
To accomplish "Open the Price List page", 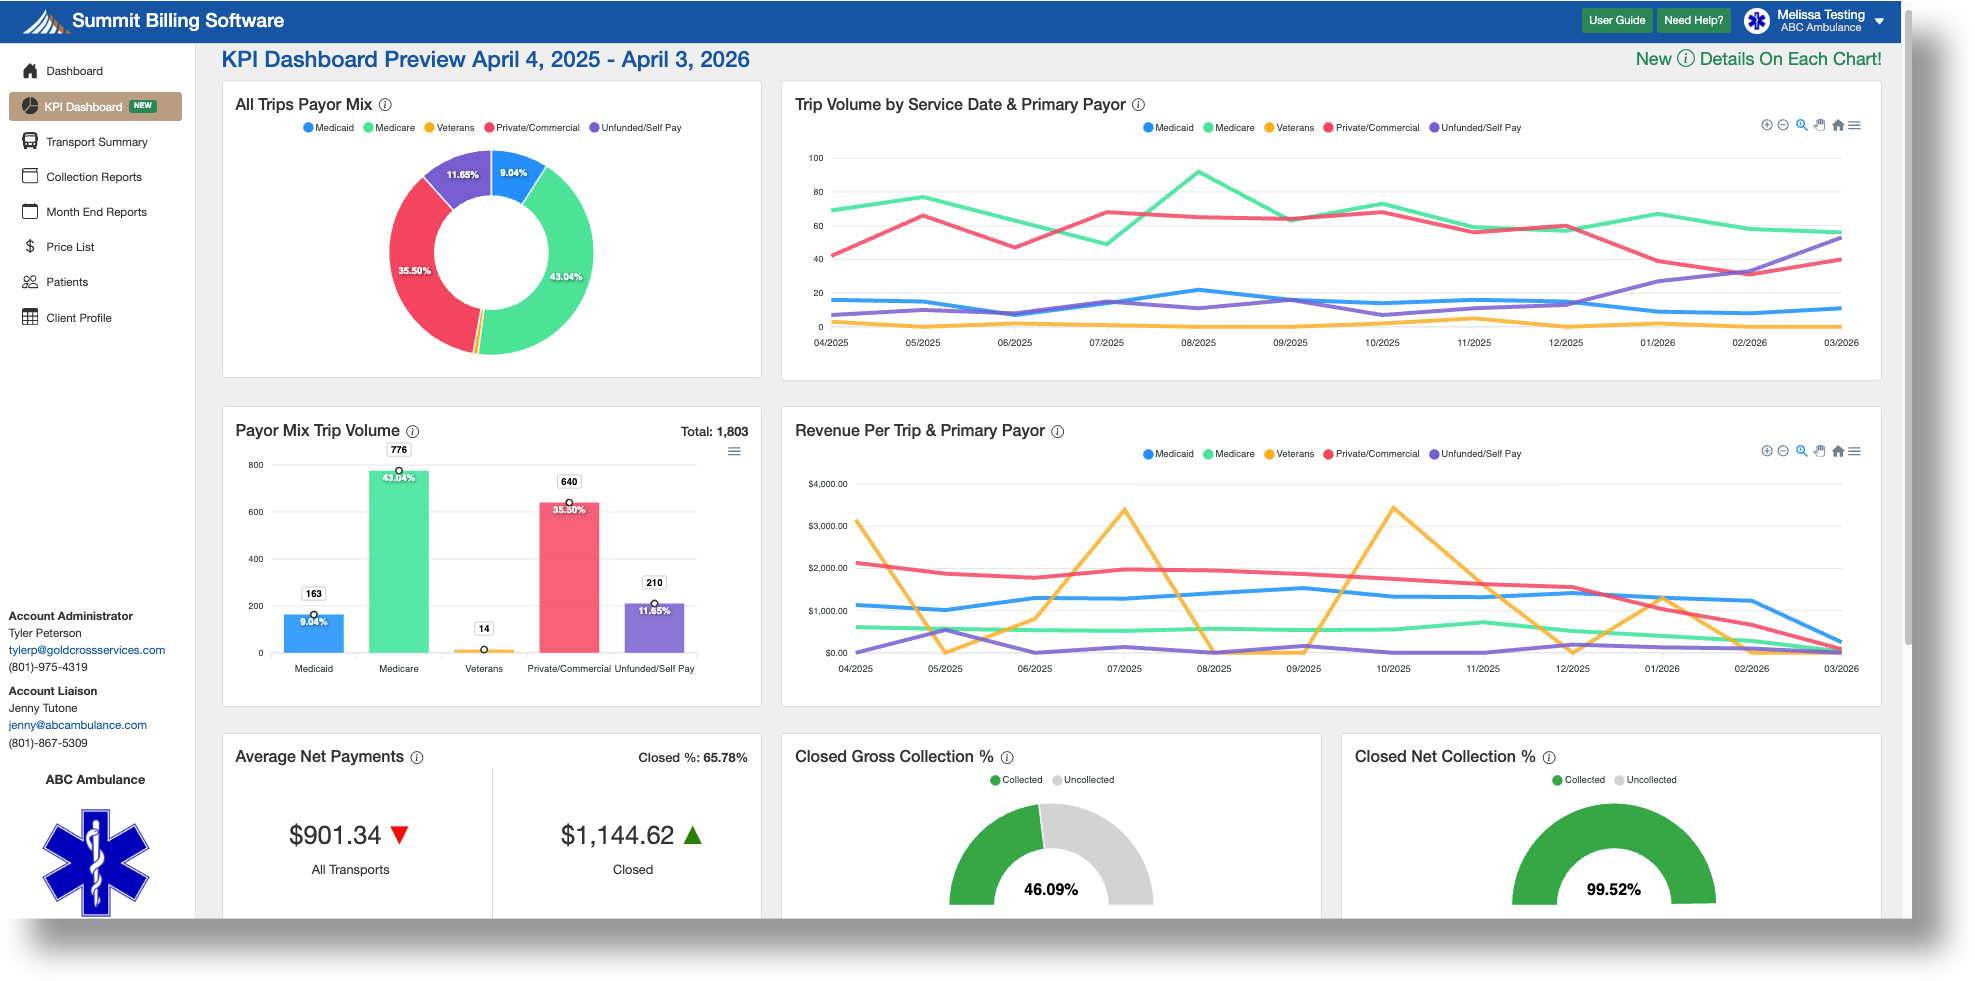I will pos(70,246).
